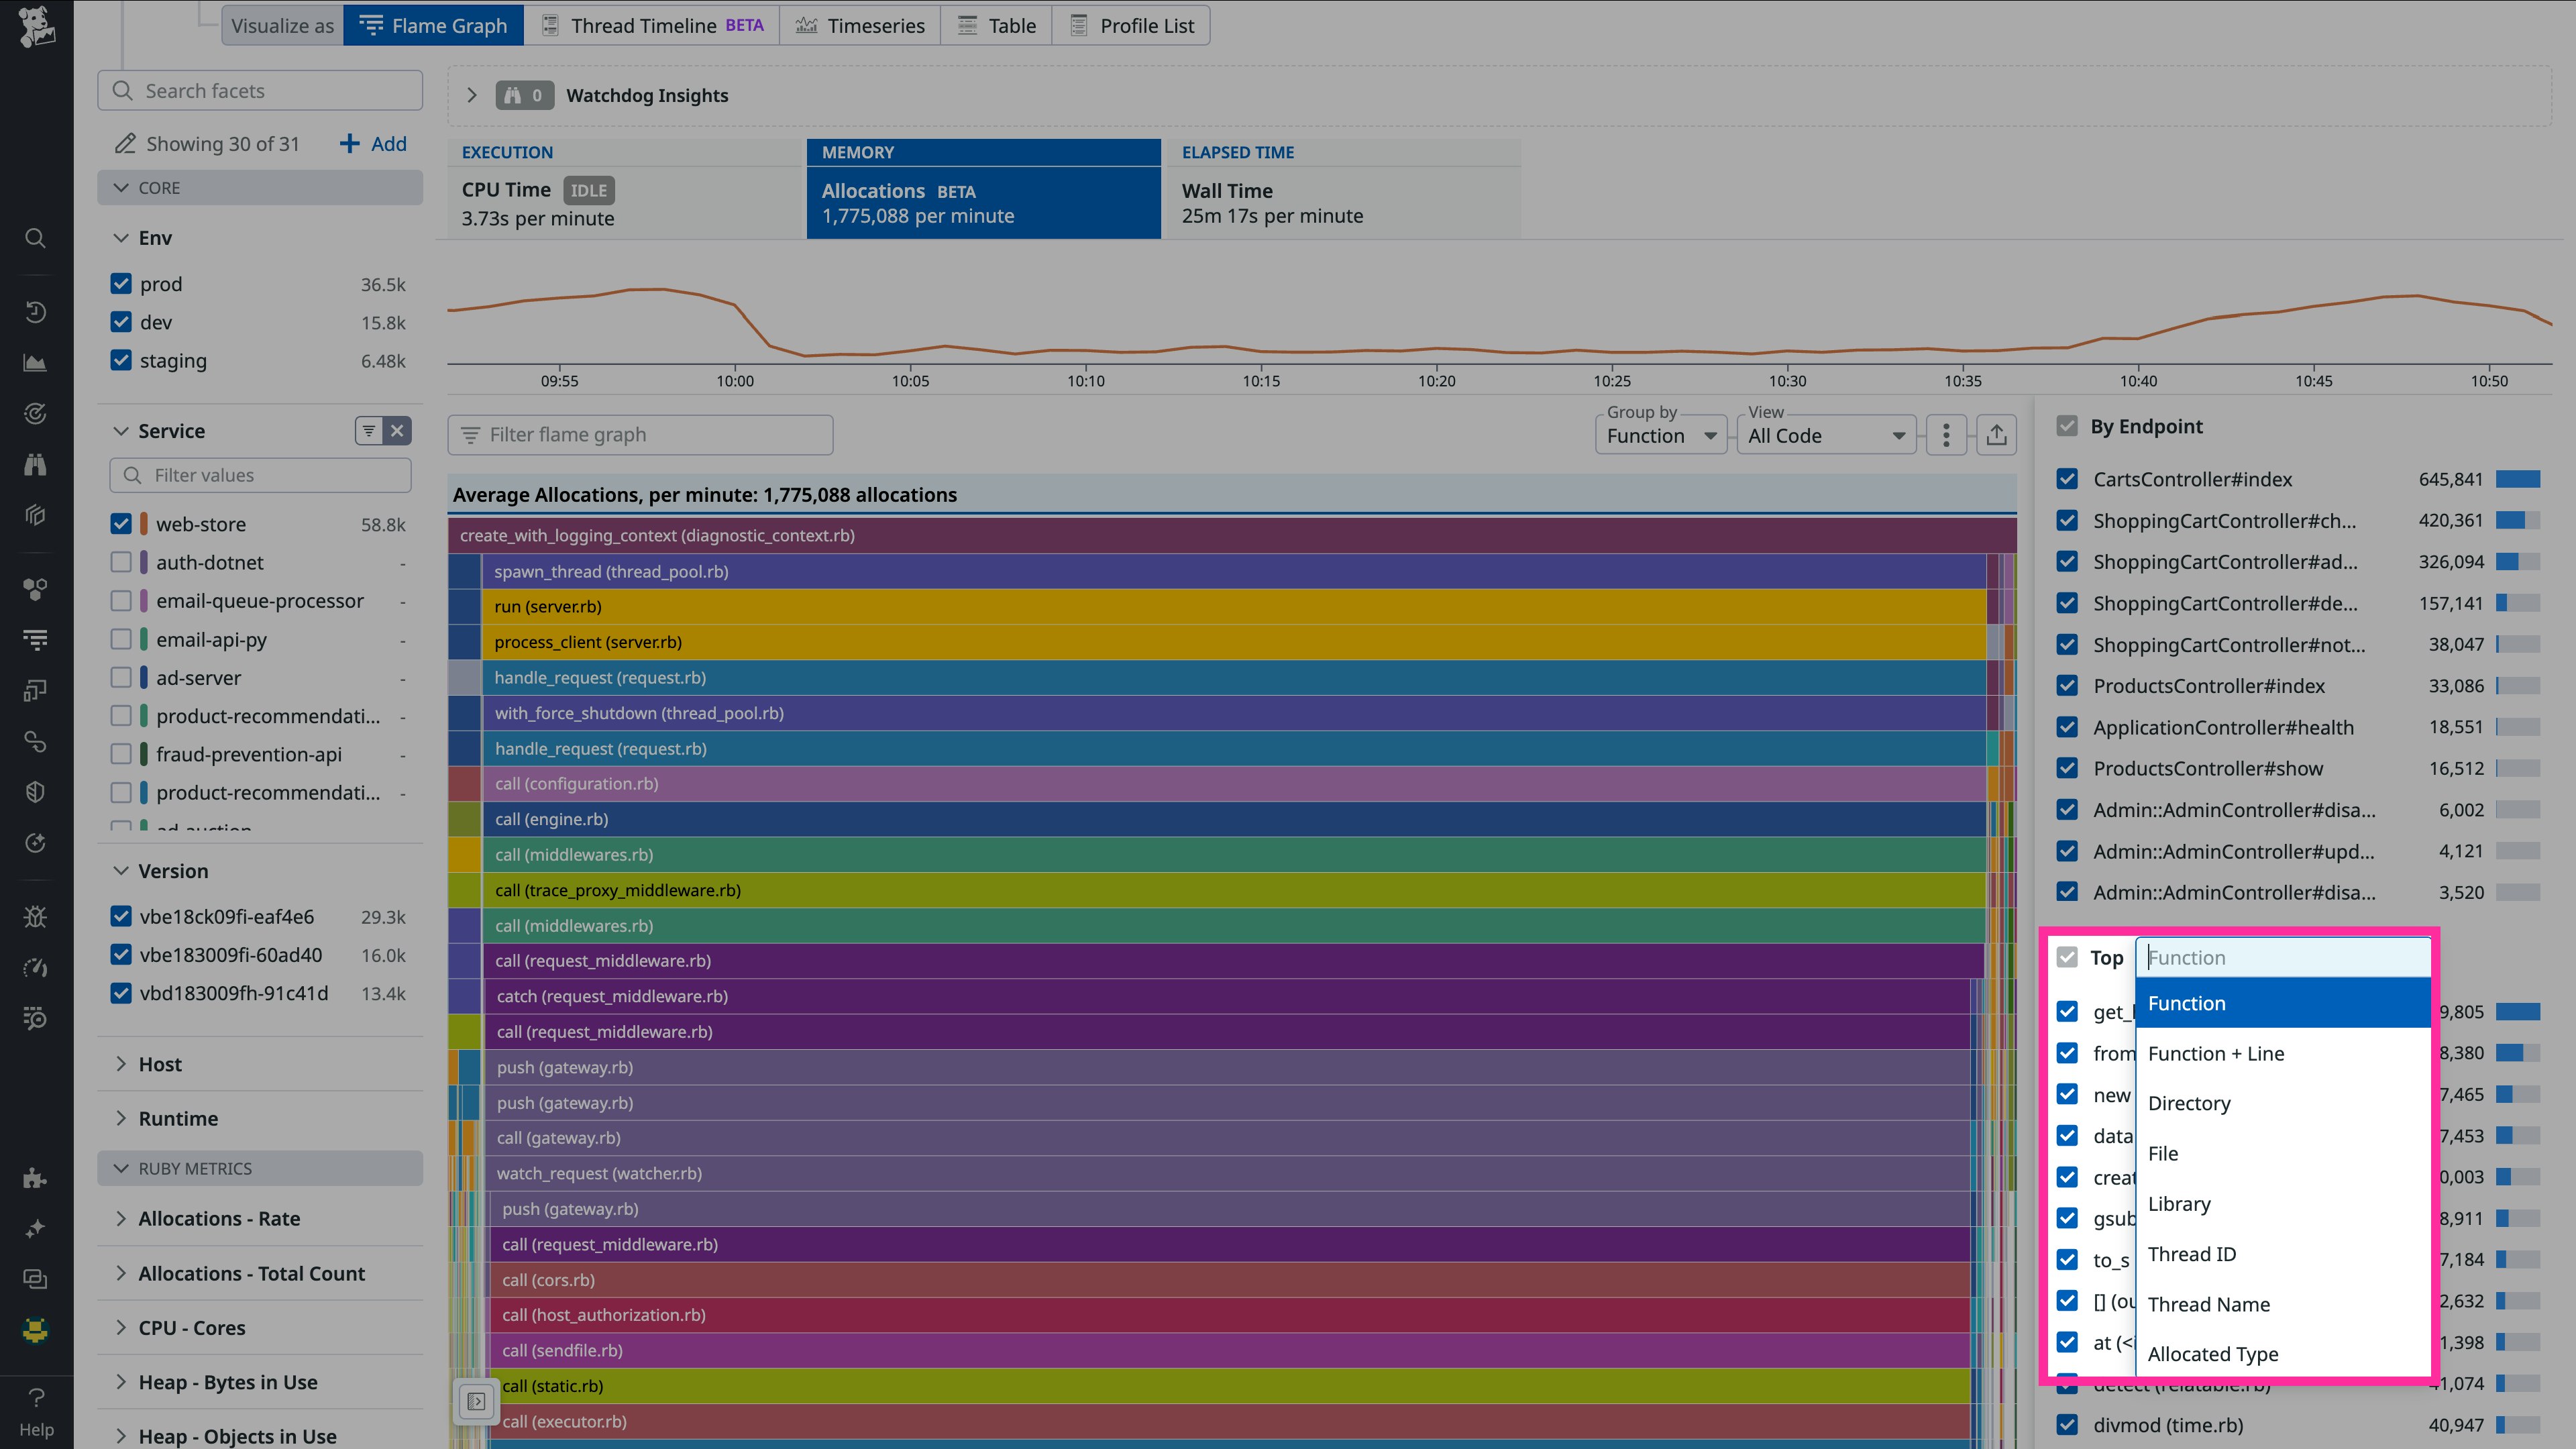The height and width of the screenshot is (1449, 2576).
Task: Expand the Watchdog Insights section
Action: click(x=472, y=95)
